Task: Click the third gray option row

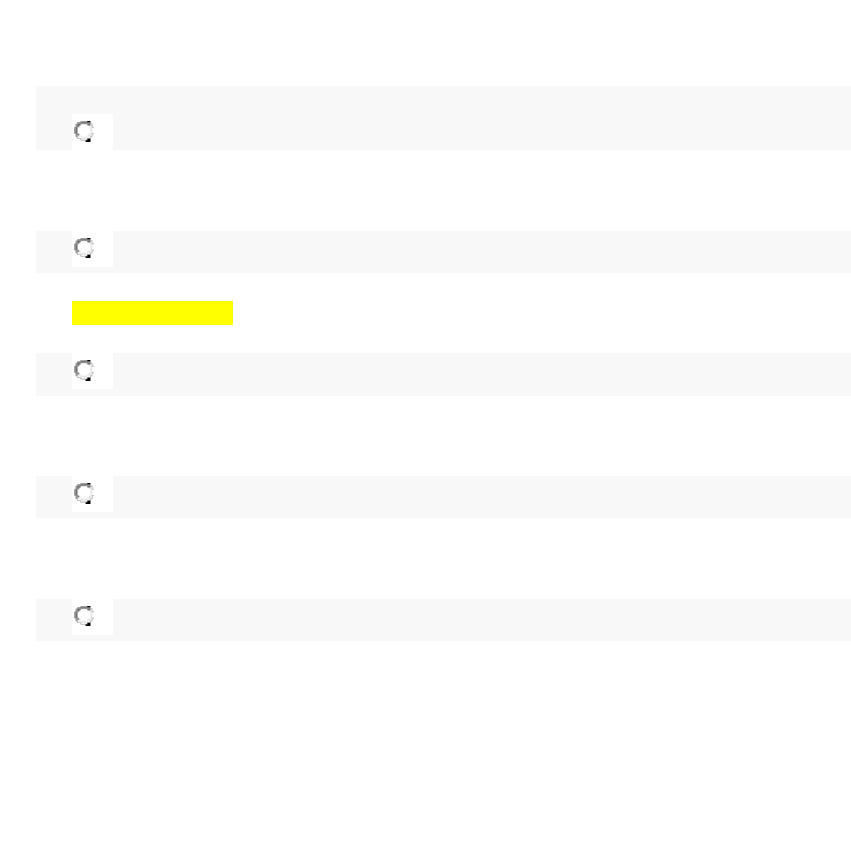Action: (x=443, y=374)
